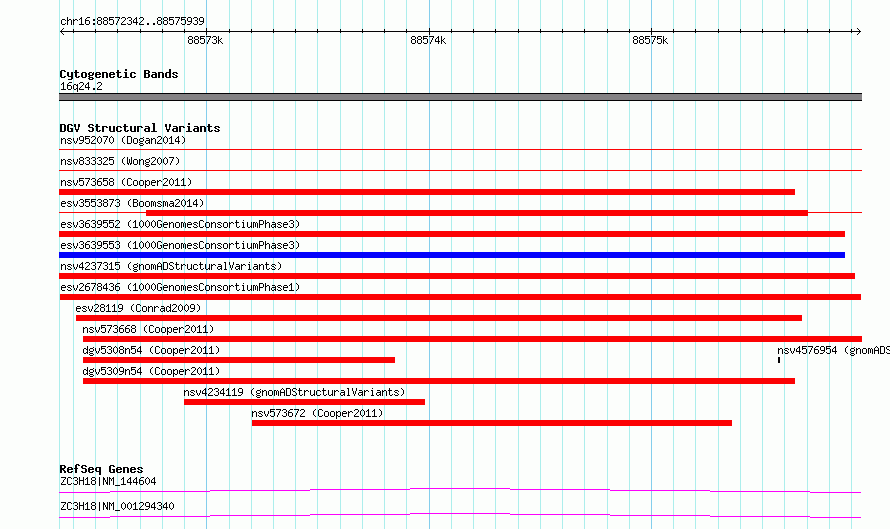
Task: Click the Cytogenetic Bands track title
Action: 119,74
